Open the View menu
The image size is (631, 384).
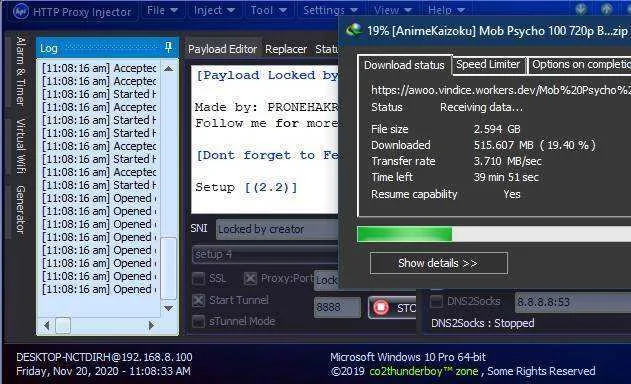tap(393, 10)
